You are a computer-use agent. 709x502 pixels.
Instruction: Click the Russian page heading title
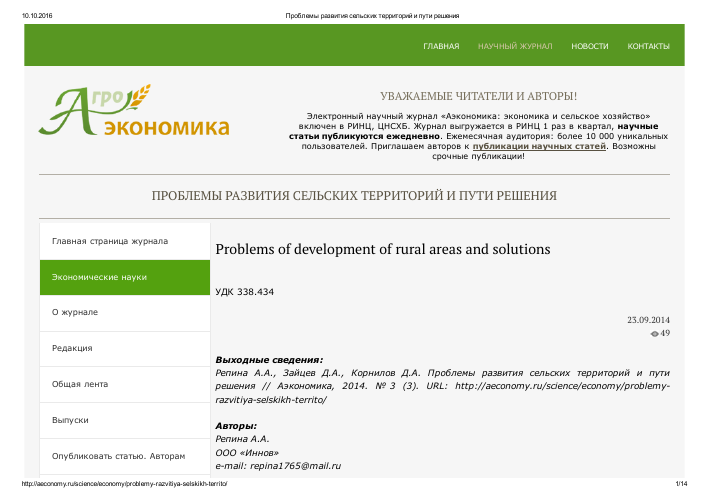(x=354, y=195)
